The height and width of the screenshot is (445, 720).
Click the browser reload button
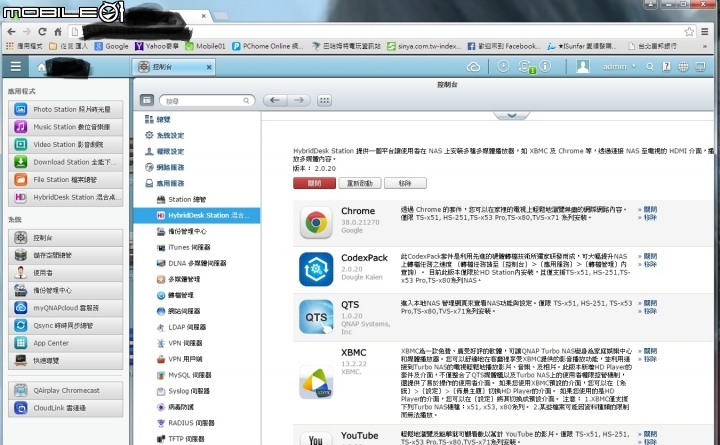pos(42,31)
